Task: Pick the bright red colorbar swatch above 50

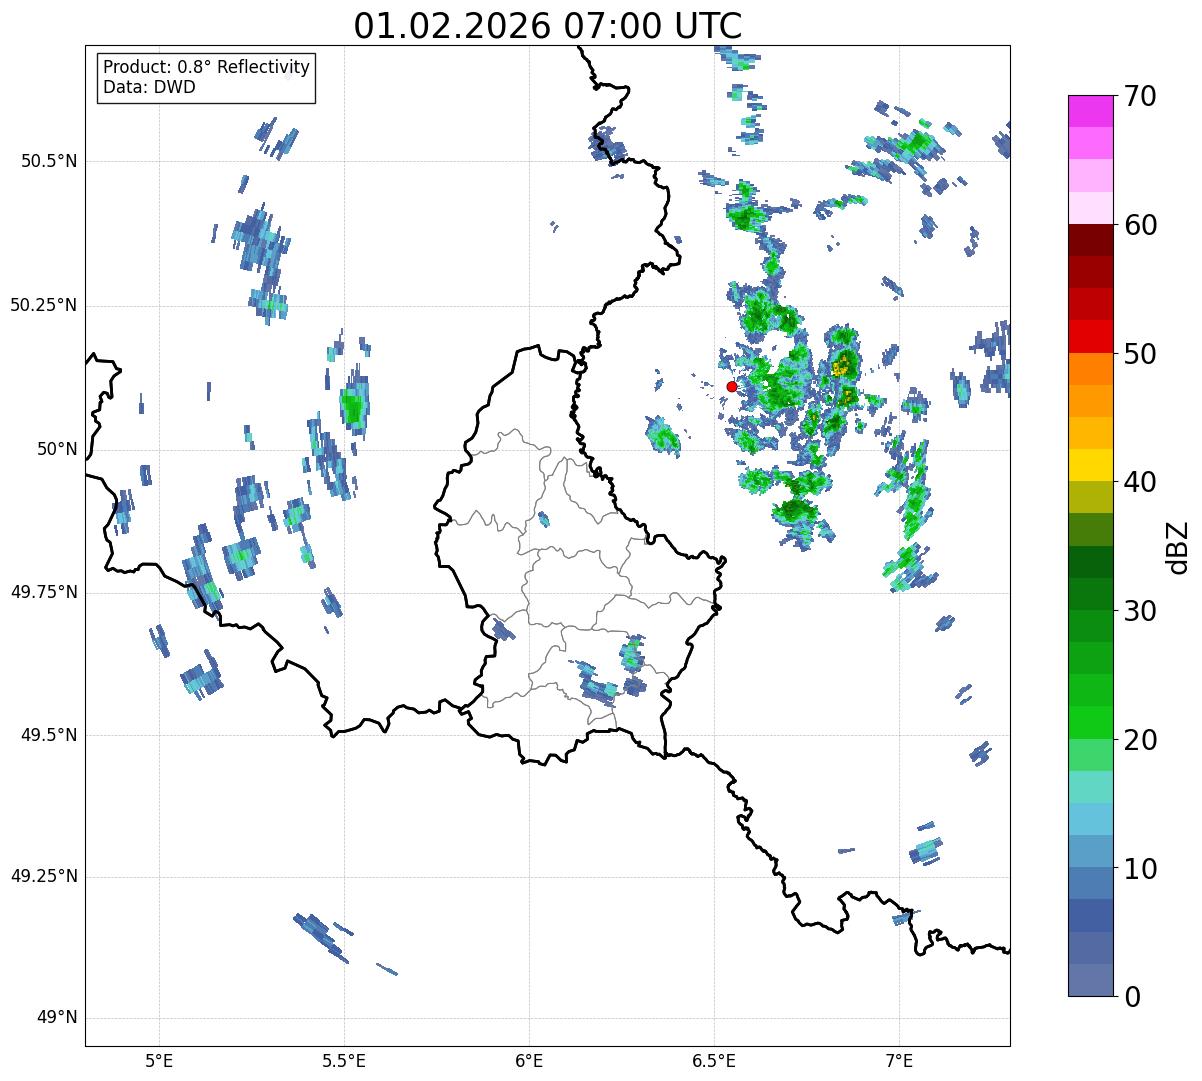Action: [x=1091, y=337]
